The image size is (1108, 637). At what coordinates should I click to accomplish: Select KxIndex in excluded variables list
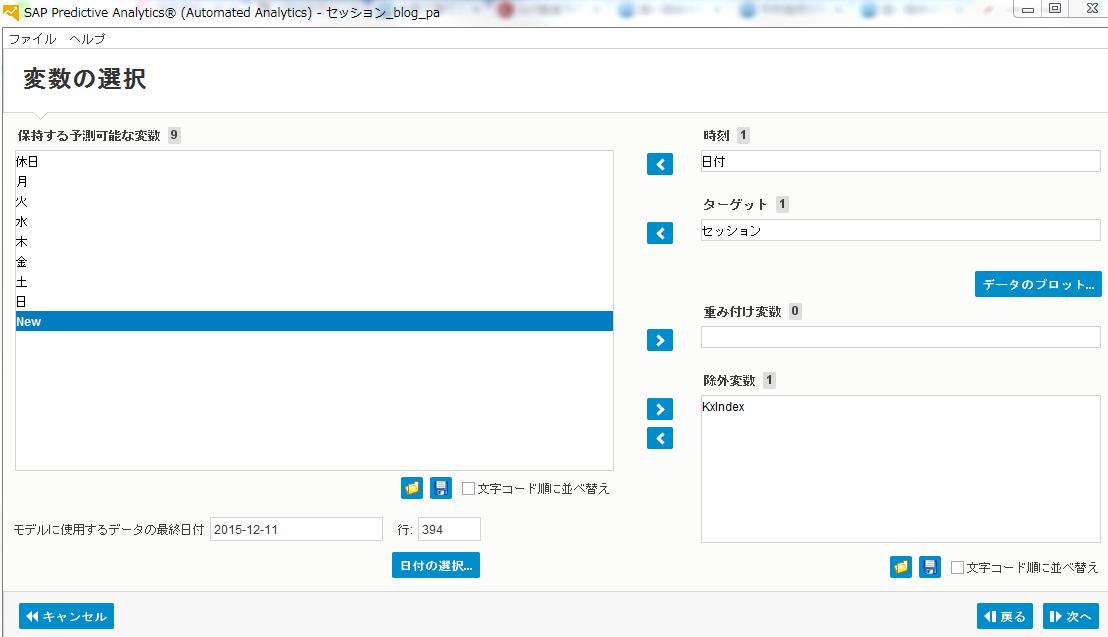[x=900, y=407]
